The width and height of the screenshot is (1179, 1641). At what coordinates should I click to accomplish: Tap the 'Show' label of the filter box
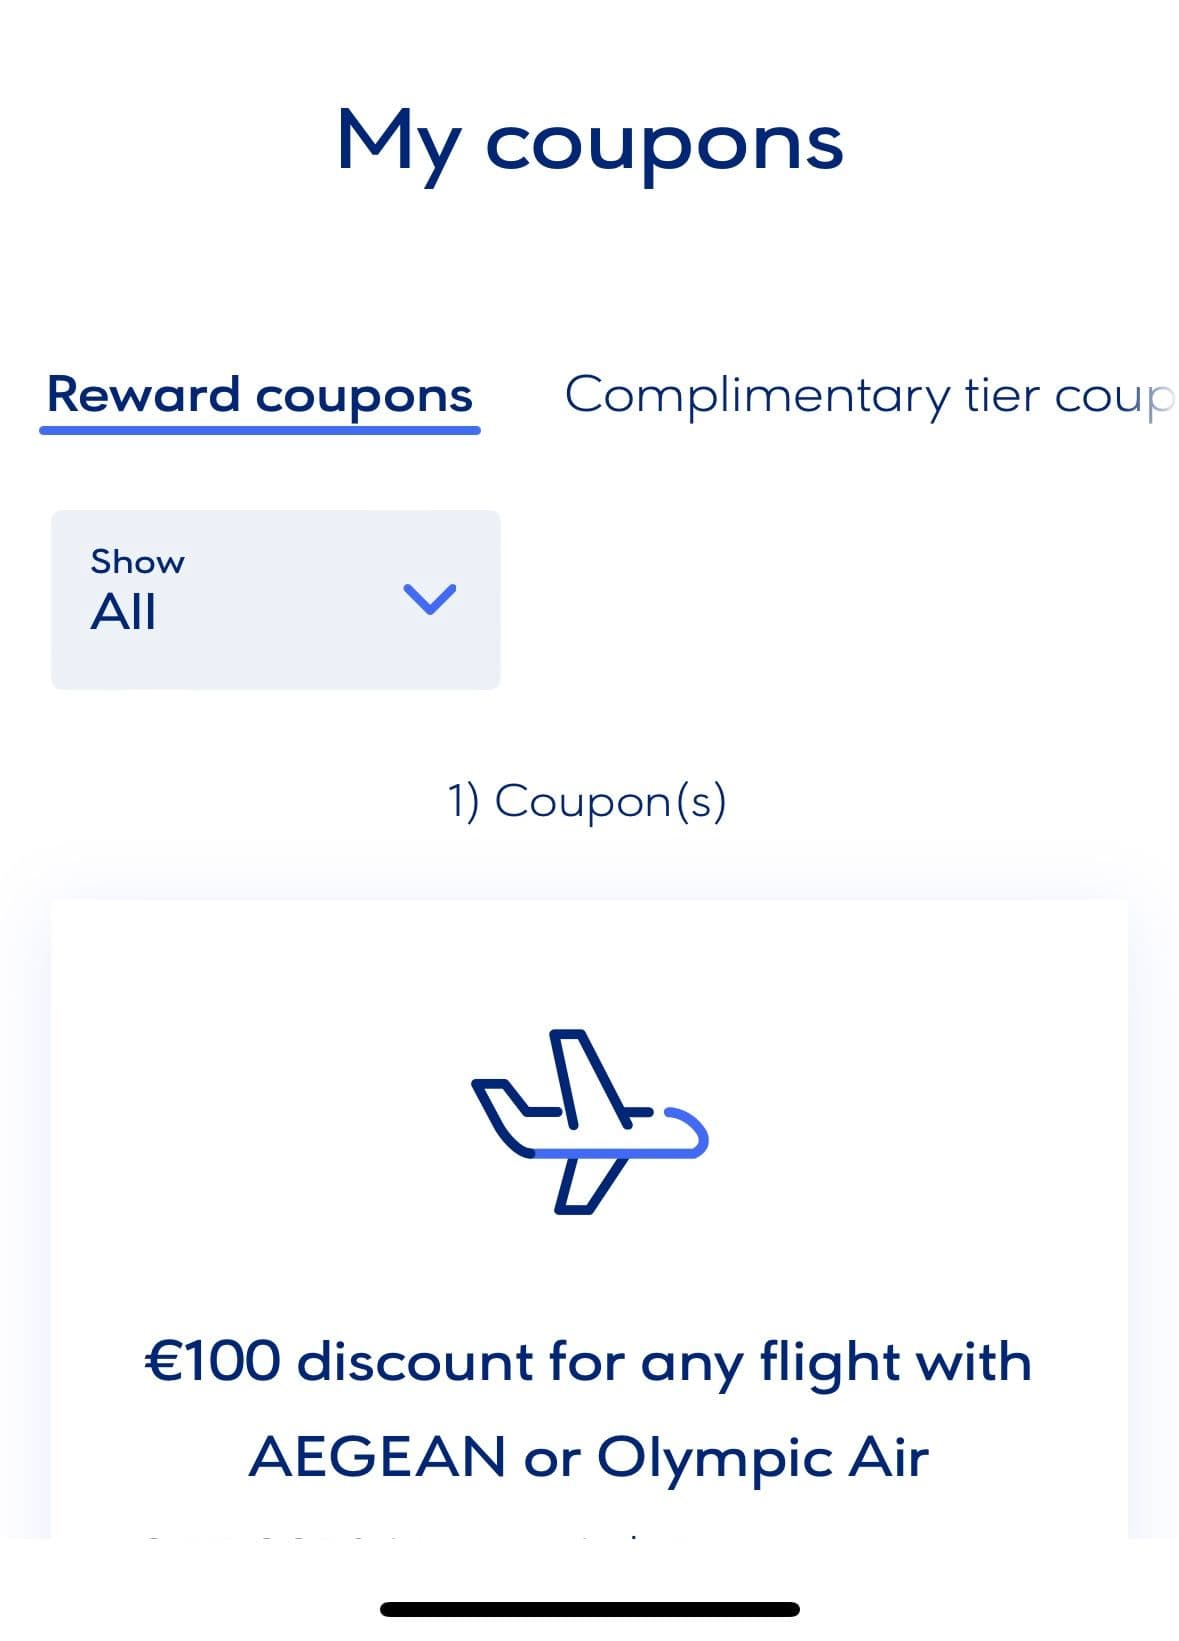pyautogui.click(x=137, y=561)
